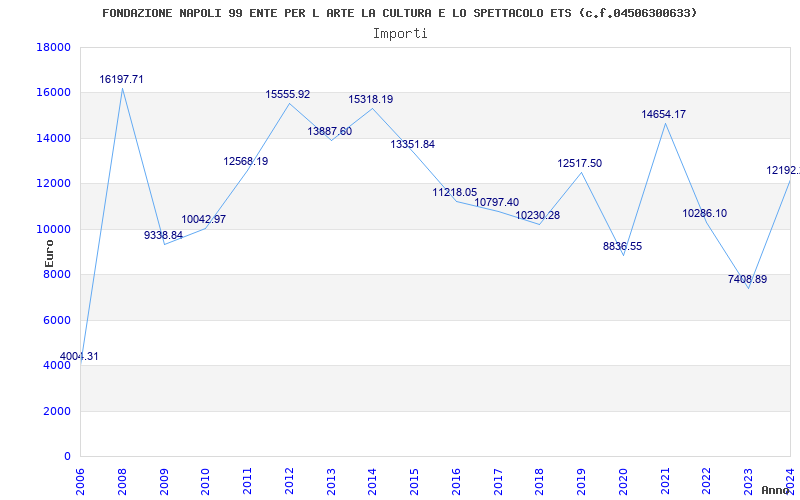Click the 2012 x-axis year label
The image size is (800, 500).
coord(289,482)
